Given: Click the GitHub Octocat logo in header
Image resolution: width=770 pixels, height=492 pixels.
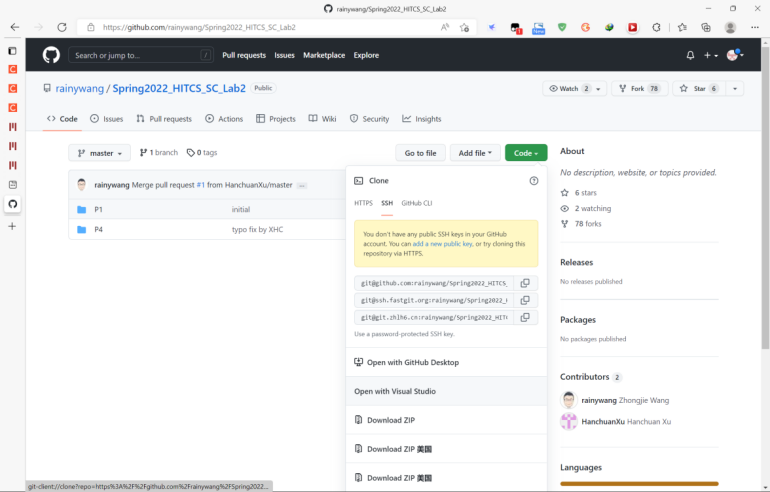Looking at the screenshot, I should pos(51,55).
